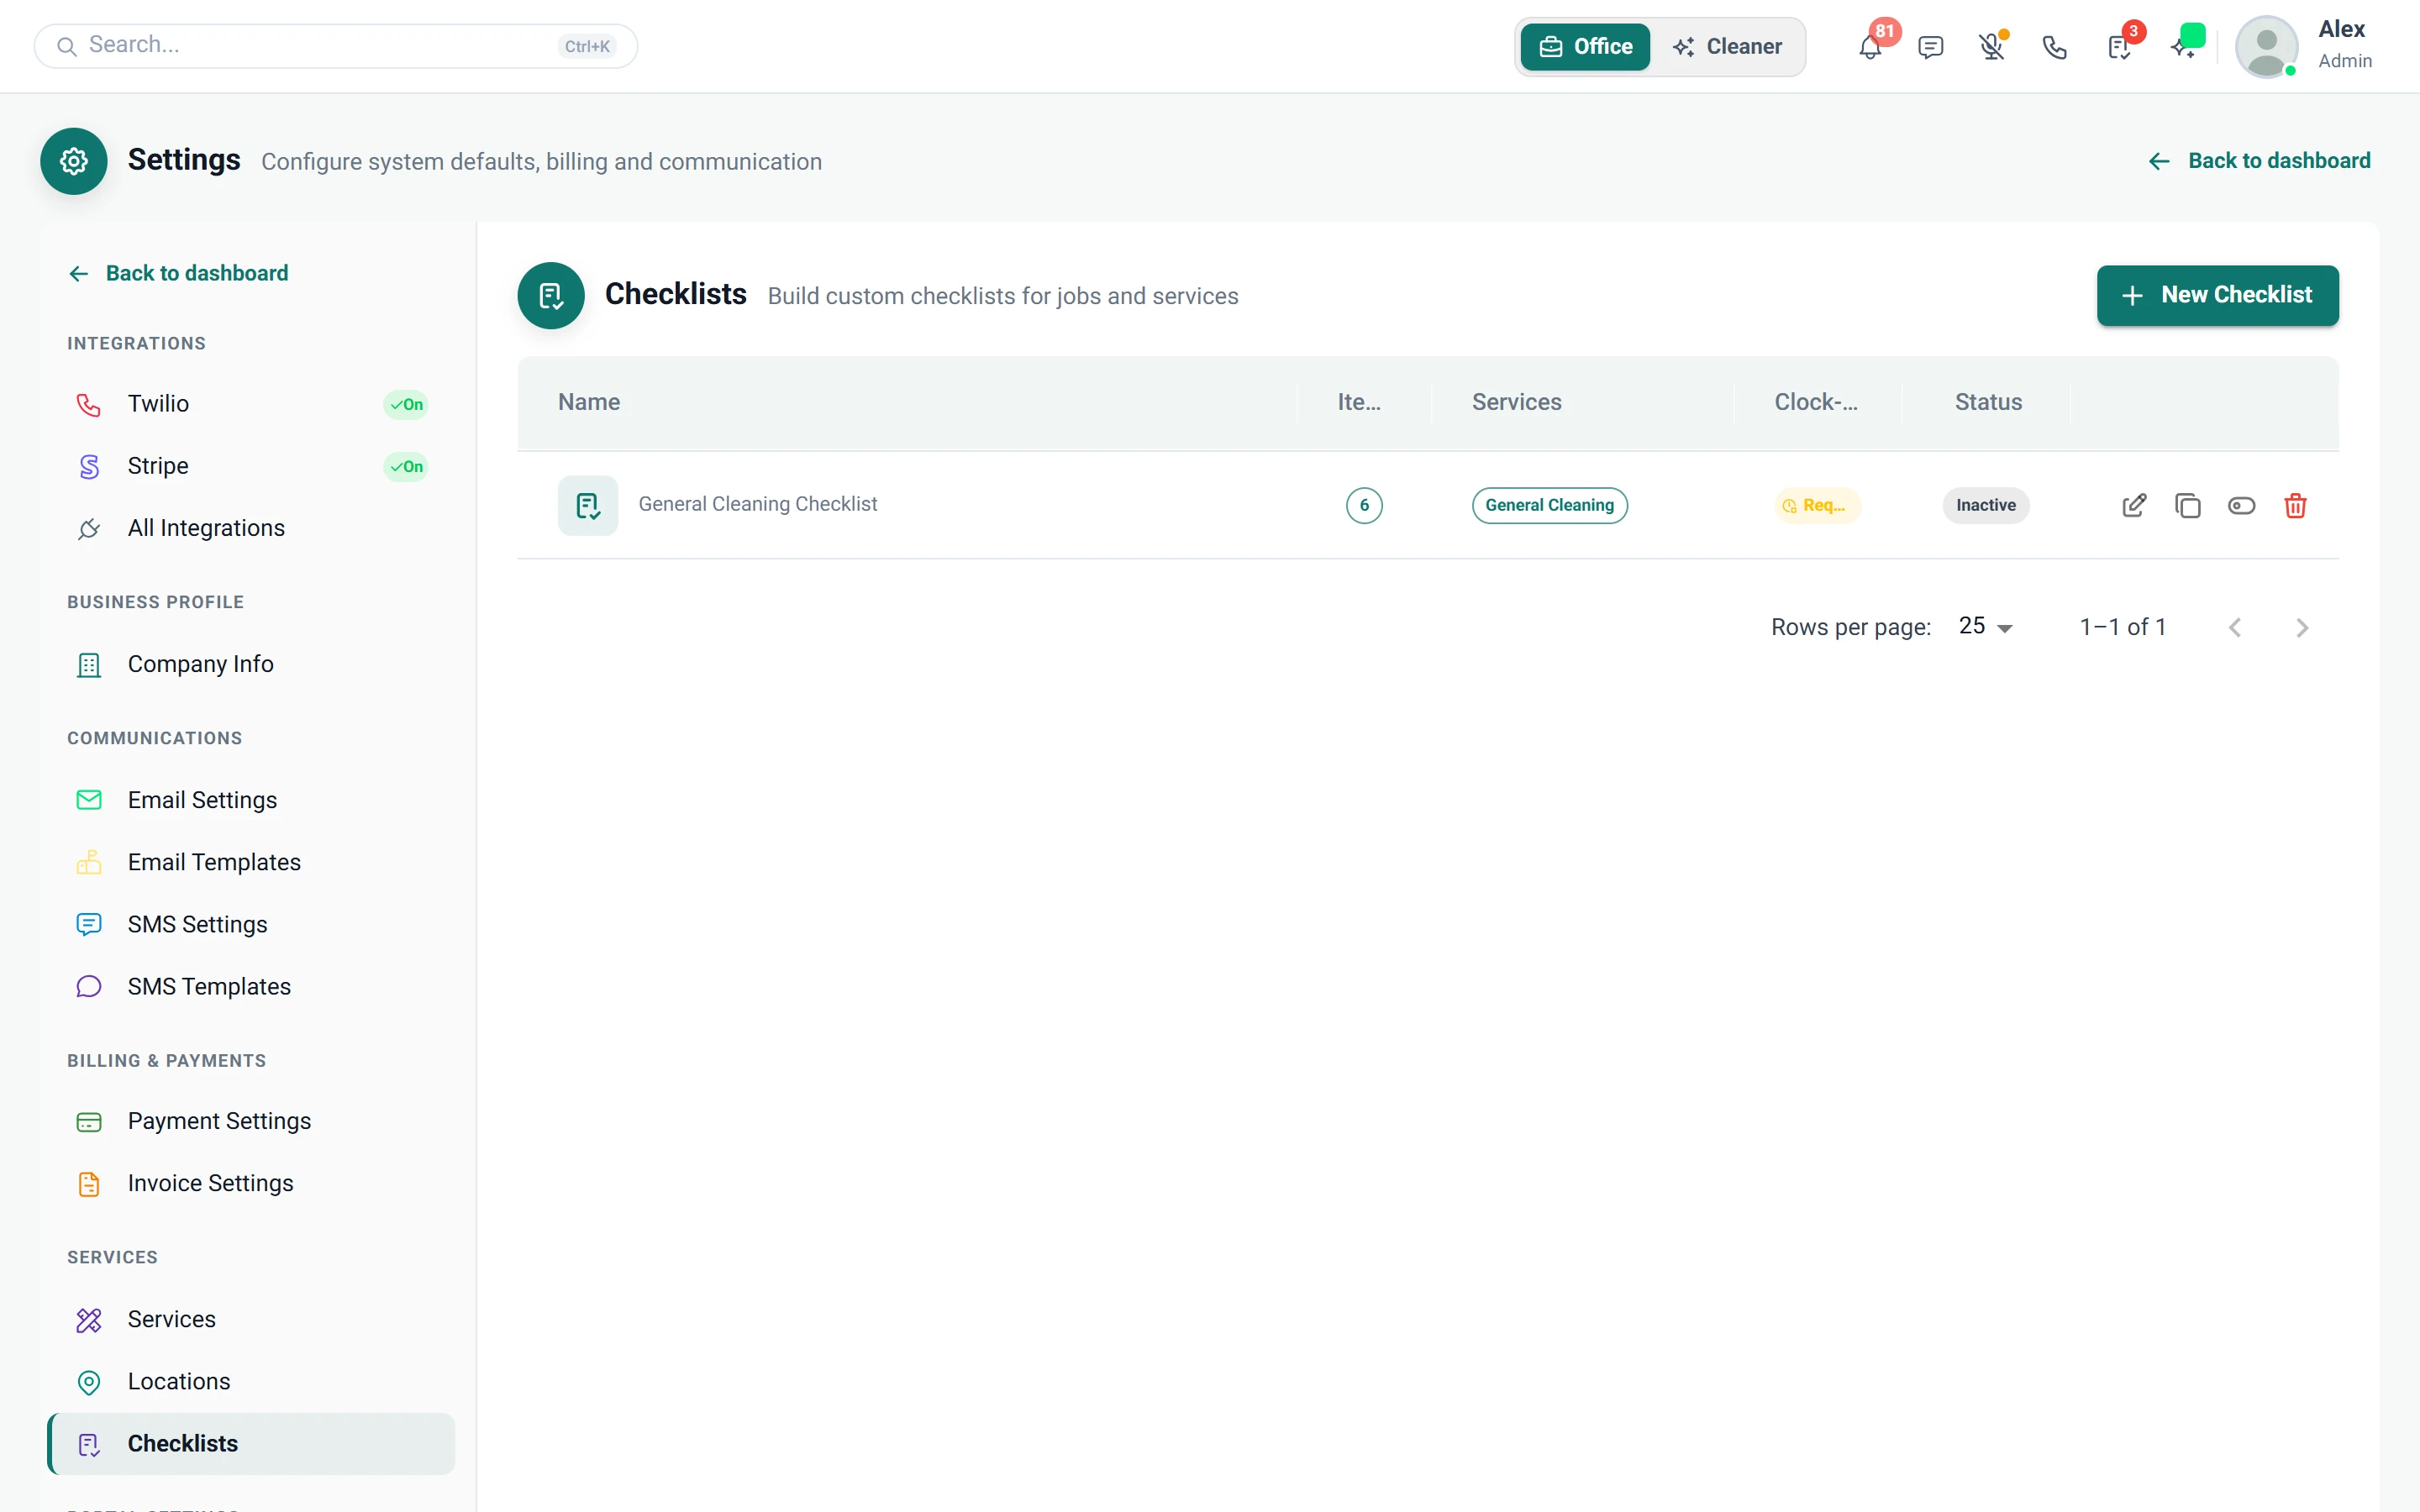Click the muted microphone icon
The image size is (2420, 1512).
point(1991,47)
